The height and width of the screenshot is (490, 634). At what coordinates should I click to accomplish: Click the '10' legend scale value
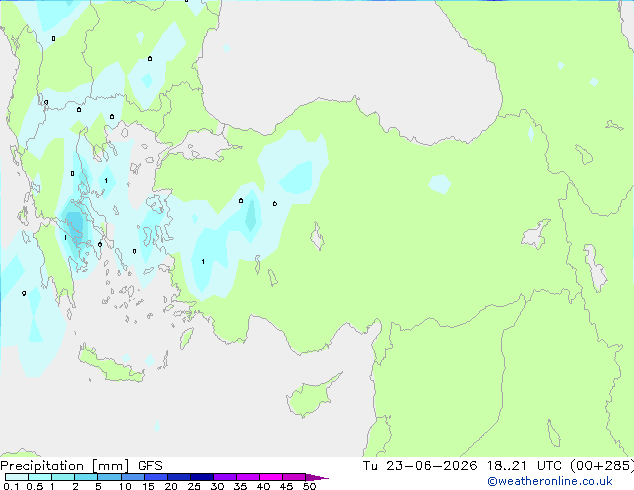click(x=125, y=486)
